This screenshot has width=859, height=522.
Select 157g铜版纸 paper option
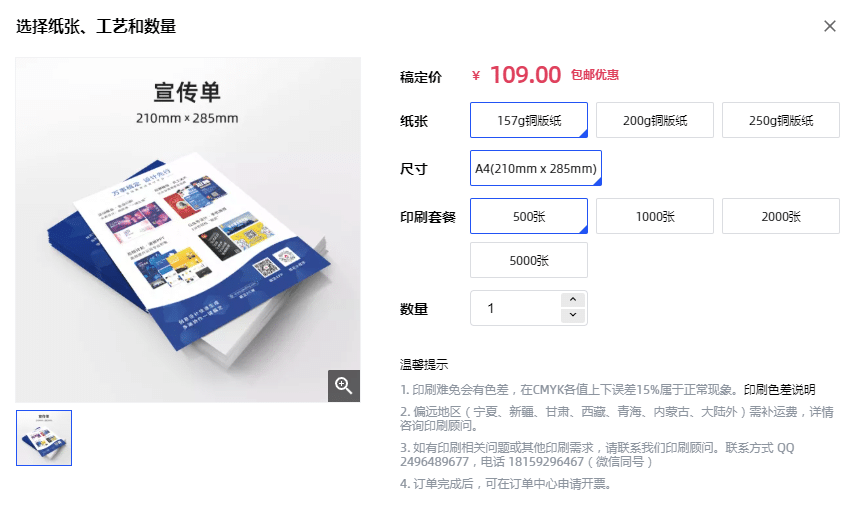coord(529,120)
